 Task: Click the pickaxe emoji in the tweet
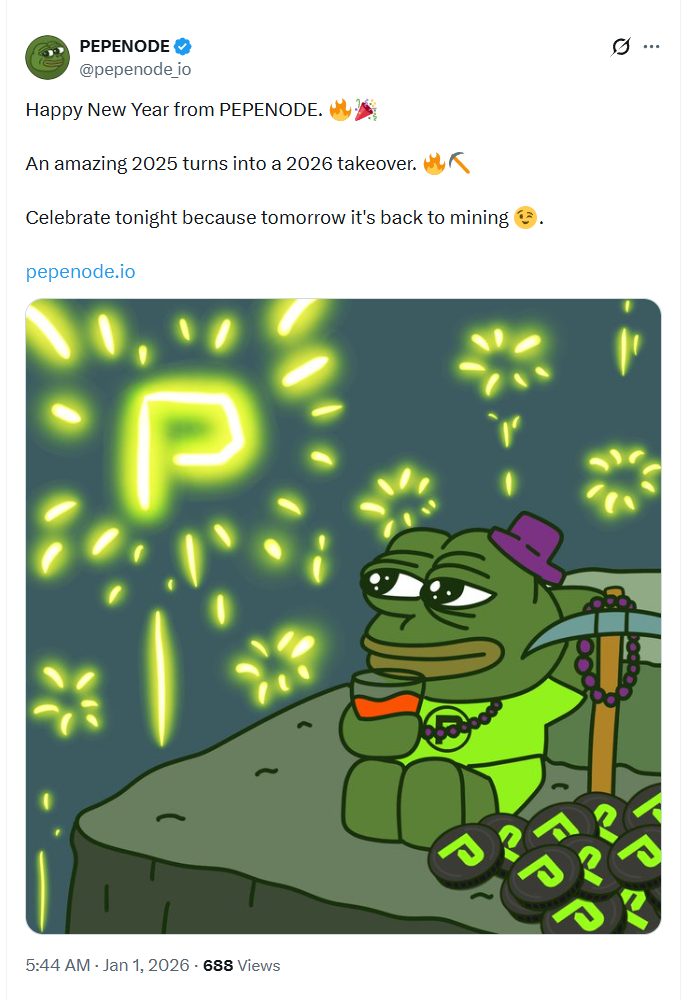click(x=459, y=163)
